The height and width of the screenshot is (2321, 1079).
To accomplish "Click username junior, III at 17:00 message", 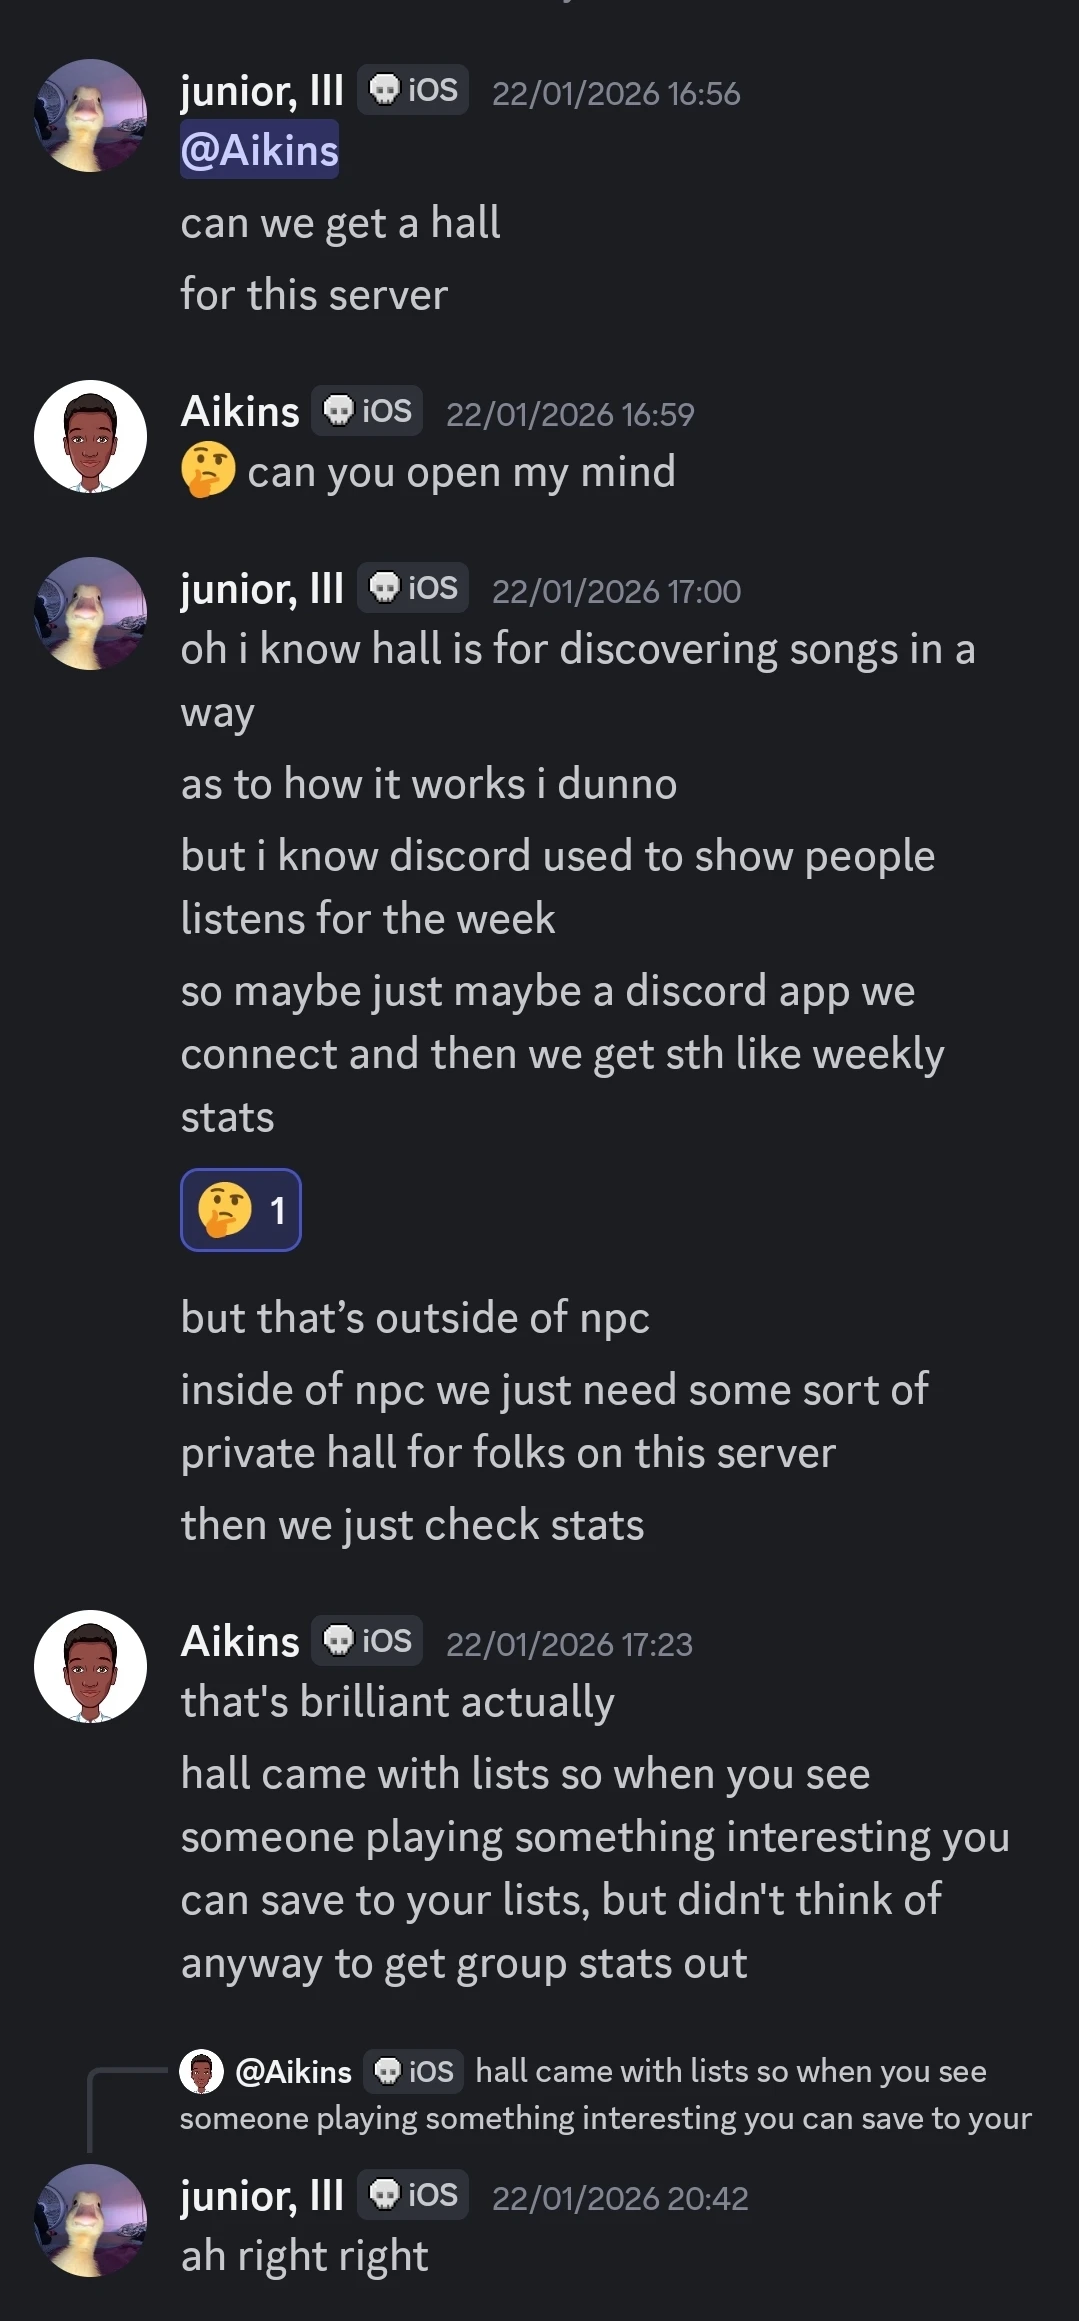I will pos(262,589).
